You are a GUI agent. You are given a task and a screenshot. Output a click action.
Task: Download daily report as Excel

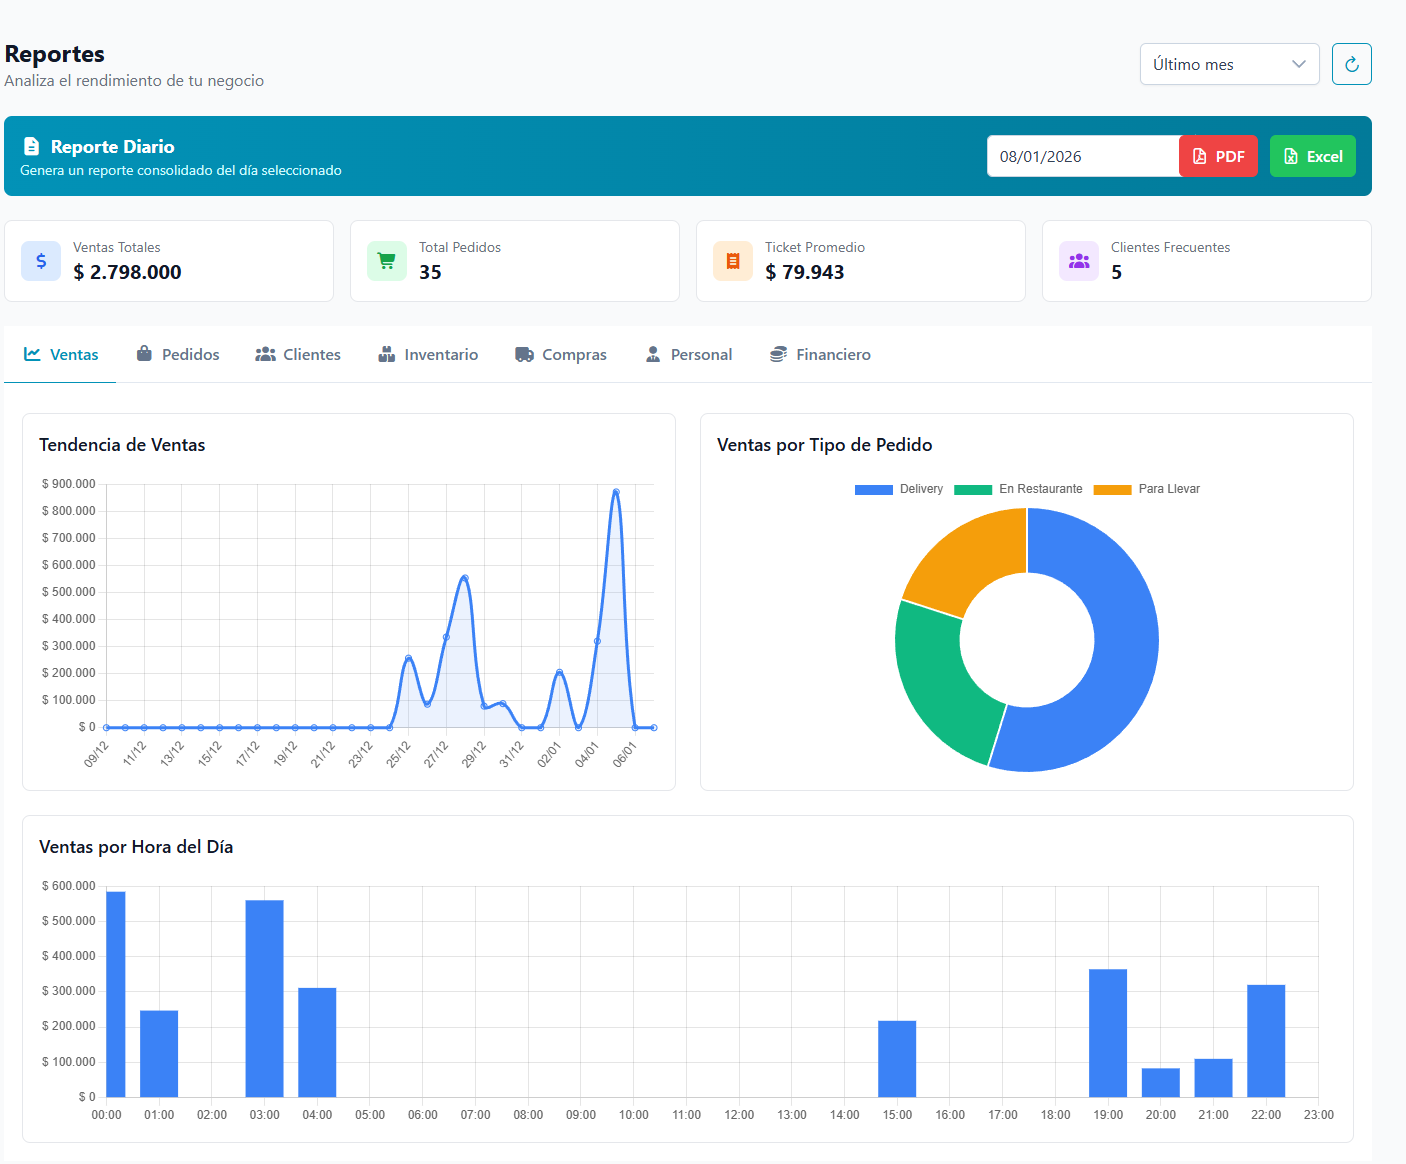point(1312,156)
